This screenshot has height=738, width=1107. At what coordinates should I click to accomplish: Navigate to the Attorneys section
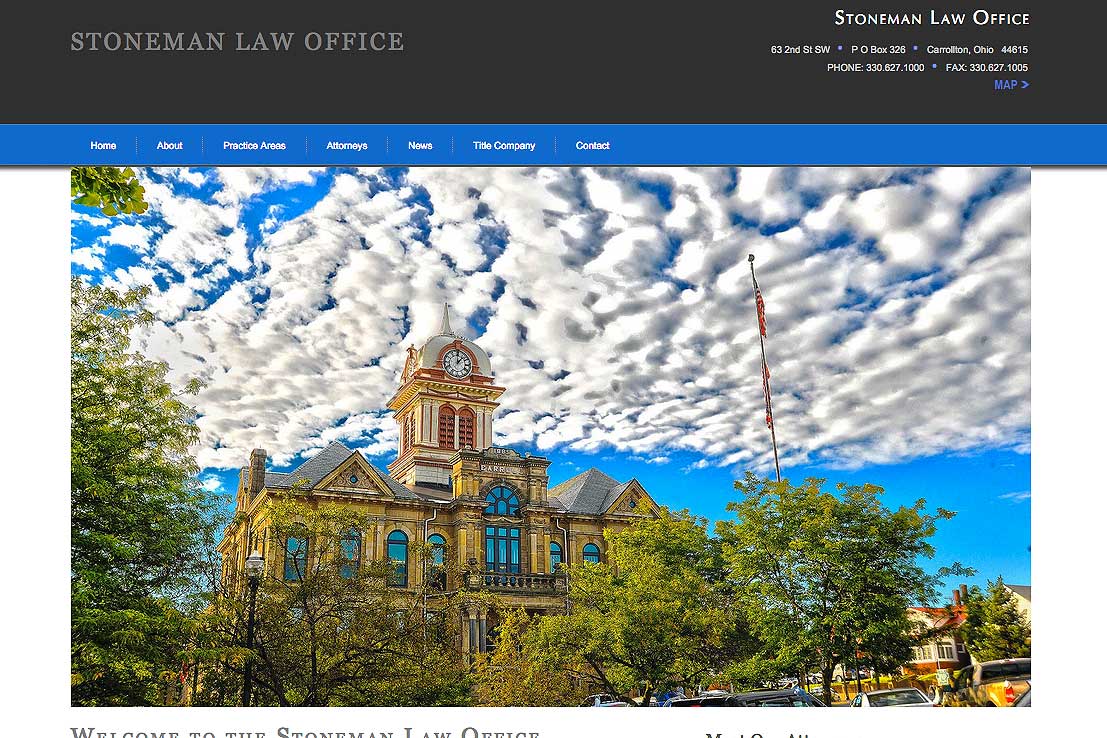(347, 145)
